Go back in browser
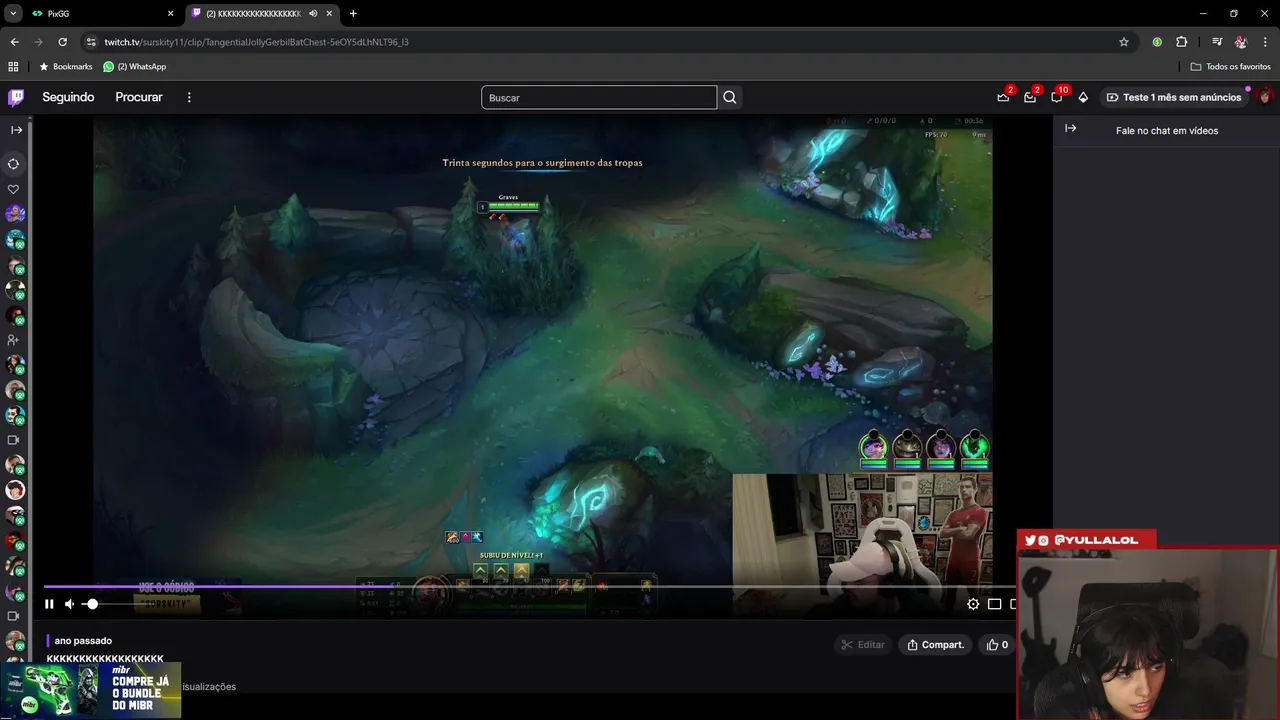1280x720 pixels. point(14,42)
